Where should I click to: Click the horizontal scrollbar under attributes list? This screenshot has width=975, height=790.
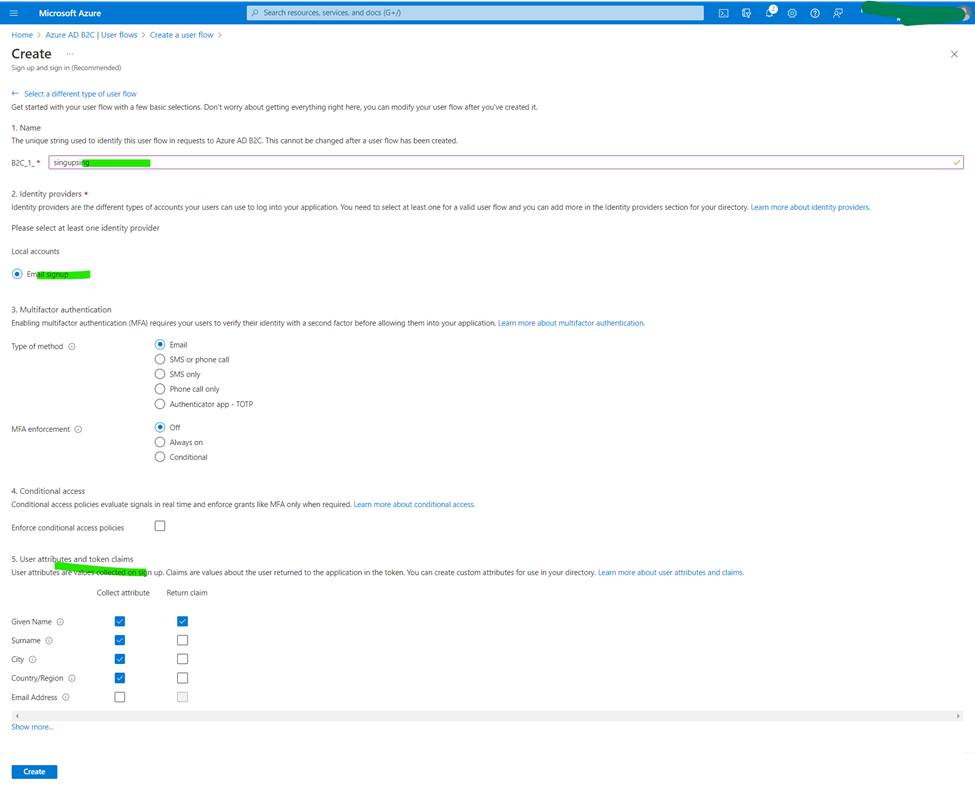(488, 716)
